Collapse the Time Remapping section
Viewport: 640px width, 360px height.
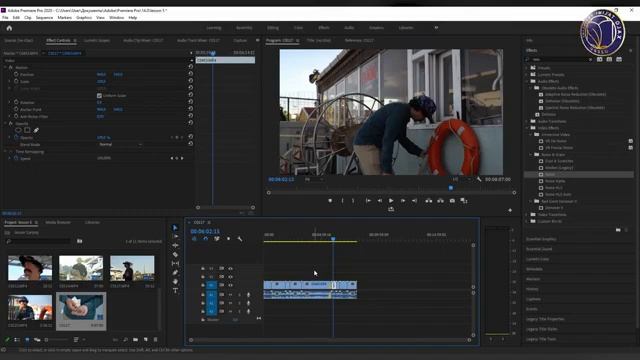pyautogui.click(x=5, y=151)
